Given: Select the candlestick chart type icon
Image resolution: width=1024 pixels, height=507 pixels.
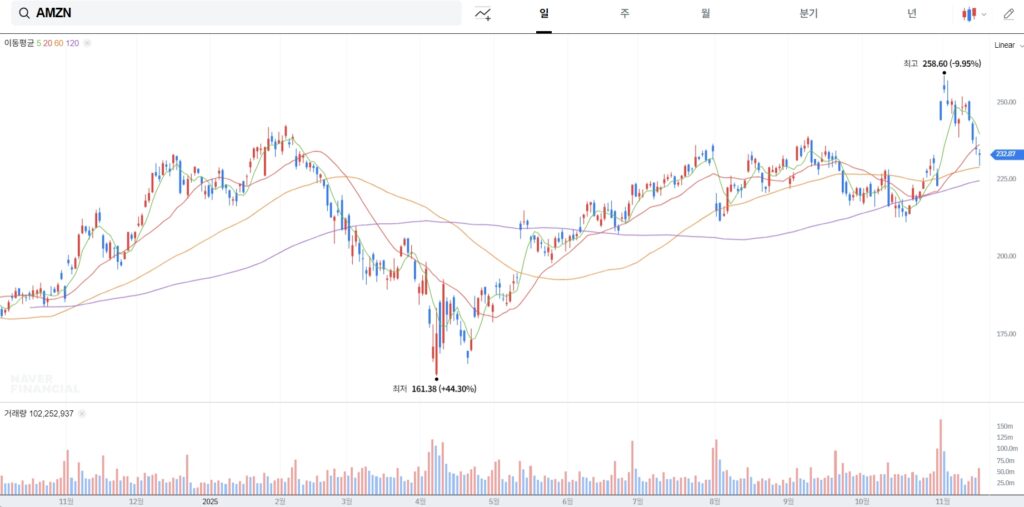Looking at the screenshot, I should tap(969, 14).
